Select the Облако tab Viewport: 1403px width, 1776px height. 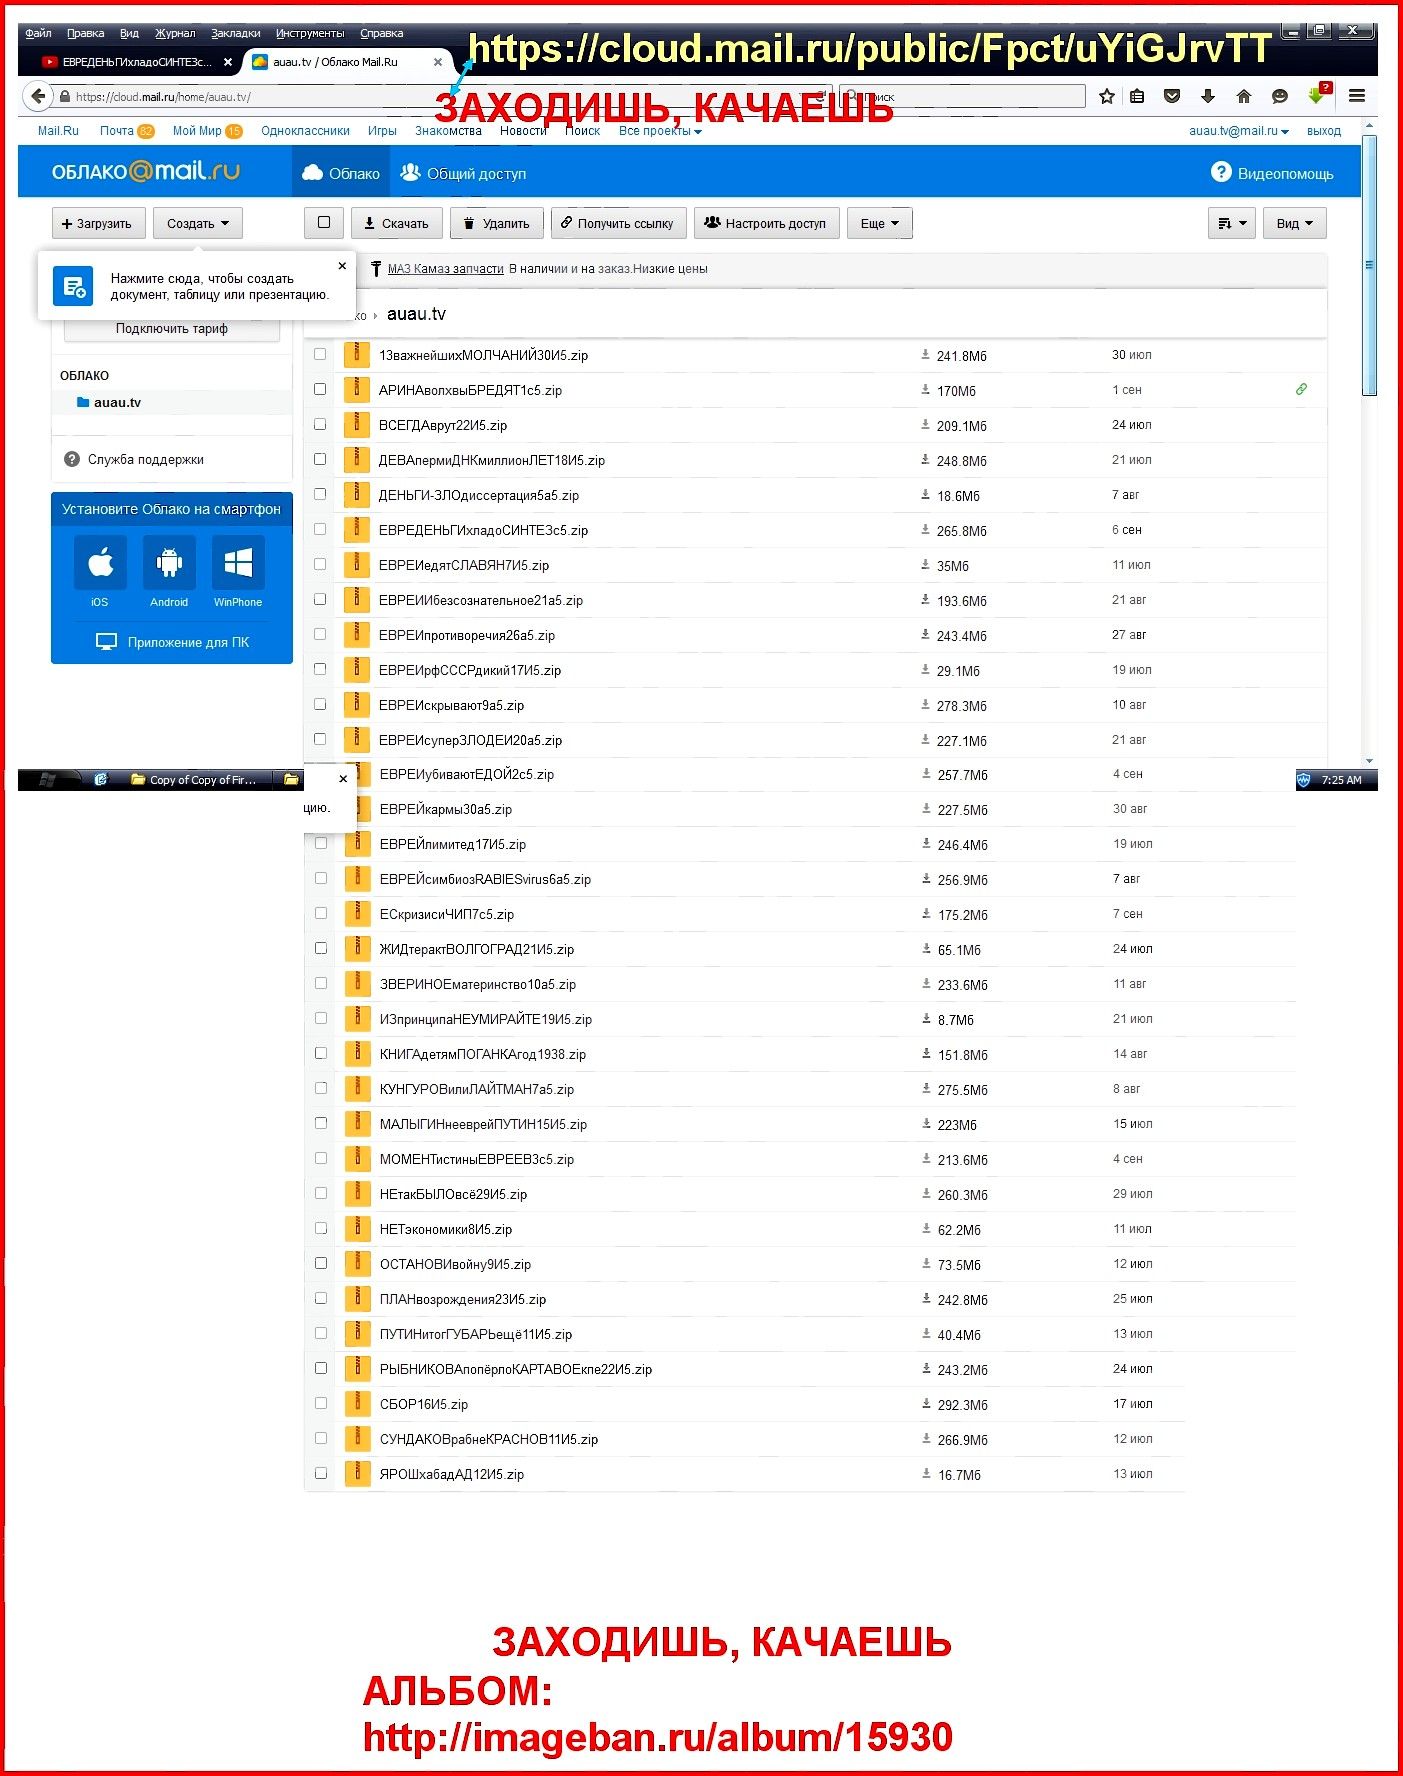341,173
